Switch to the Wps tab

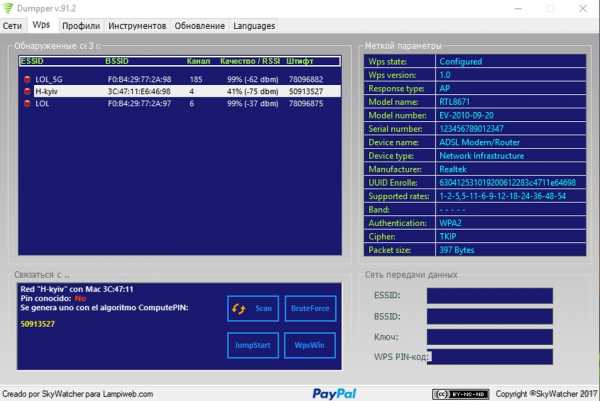(x=41, y=25)
